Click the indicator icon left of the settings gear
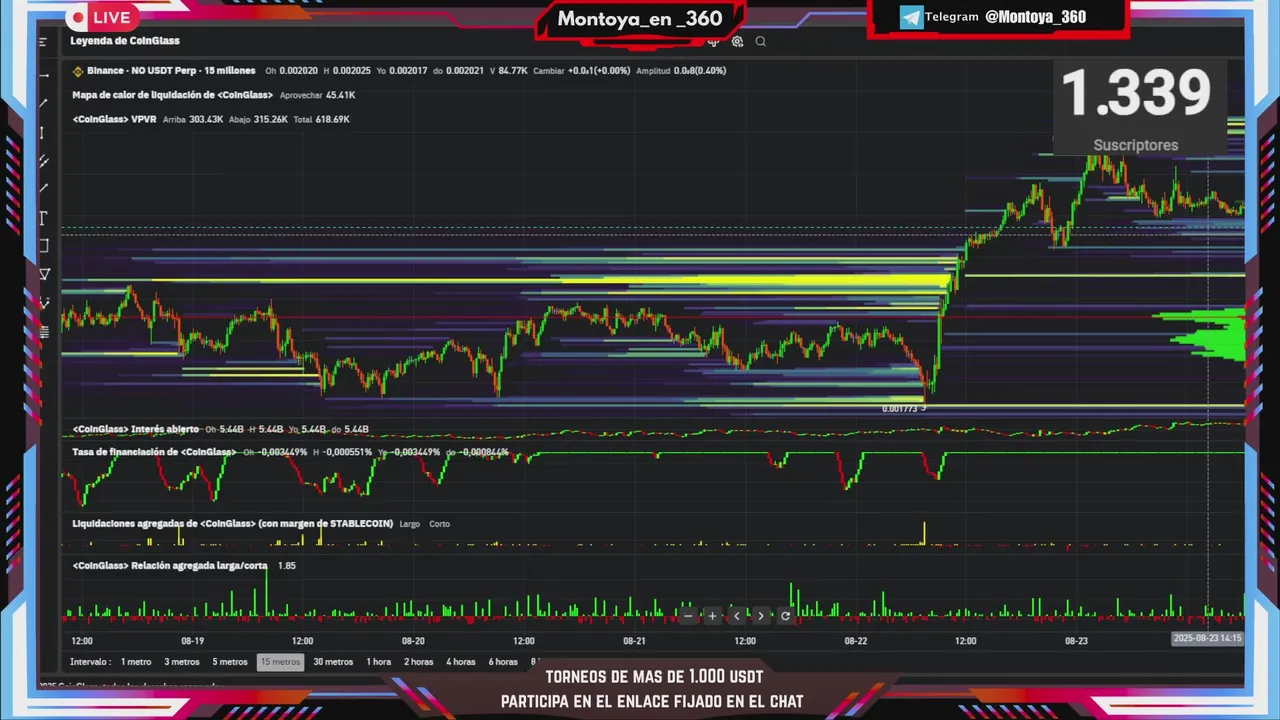The image size is (1280, 720). [713, 42]
